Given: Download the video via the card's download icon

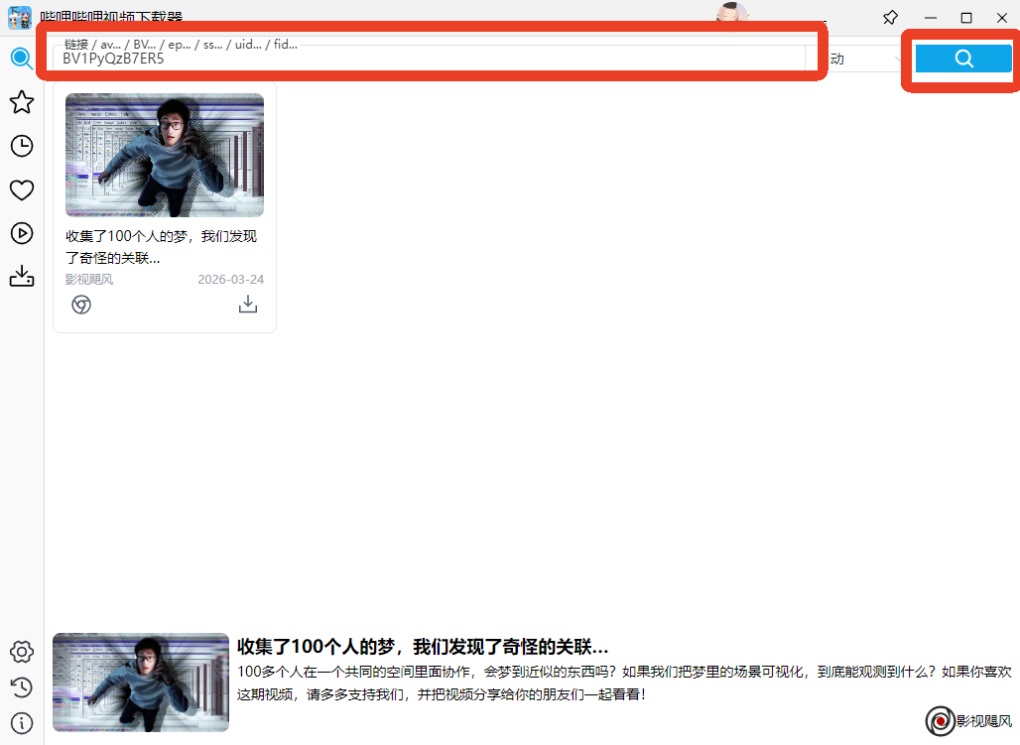Looking at the screenshot, I should 248,304.
